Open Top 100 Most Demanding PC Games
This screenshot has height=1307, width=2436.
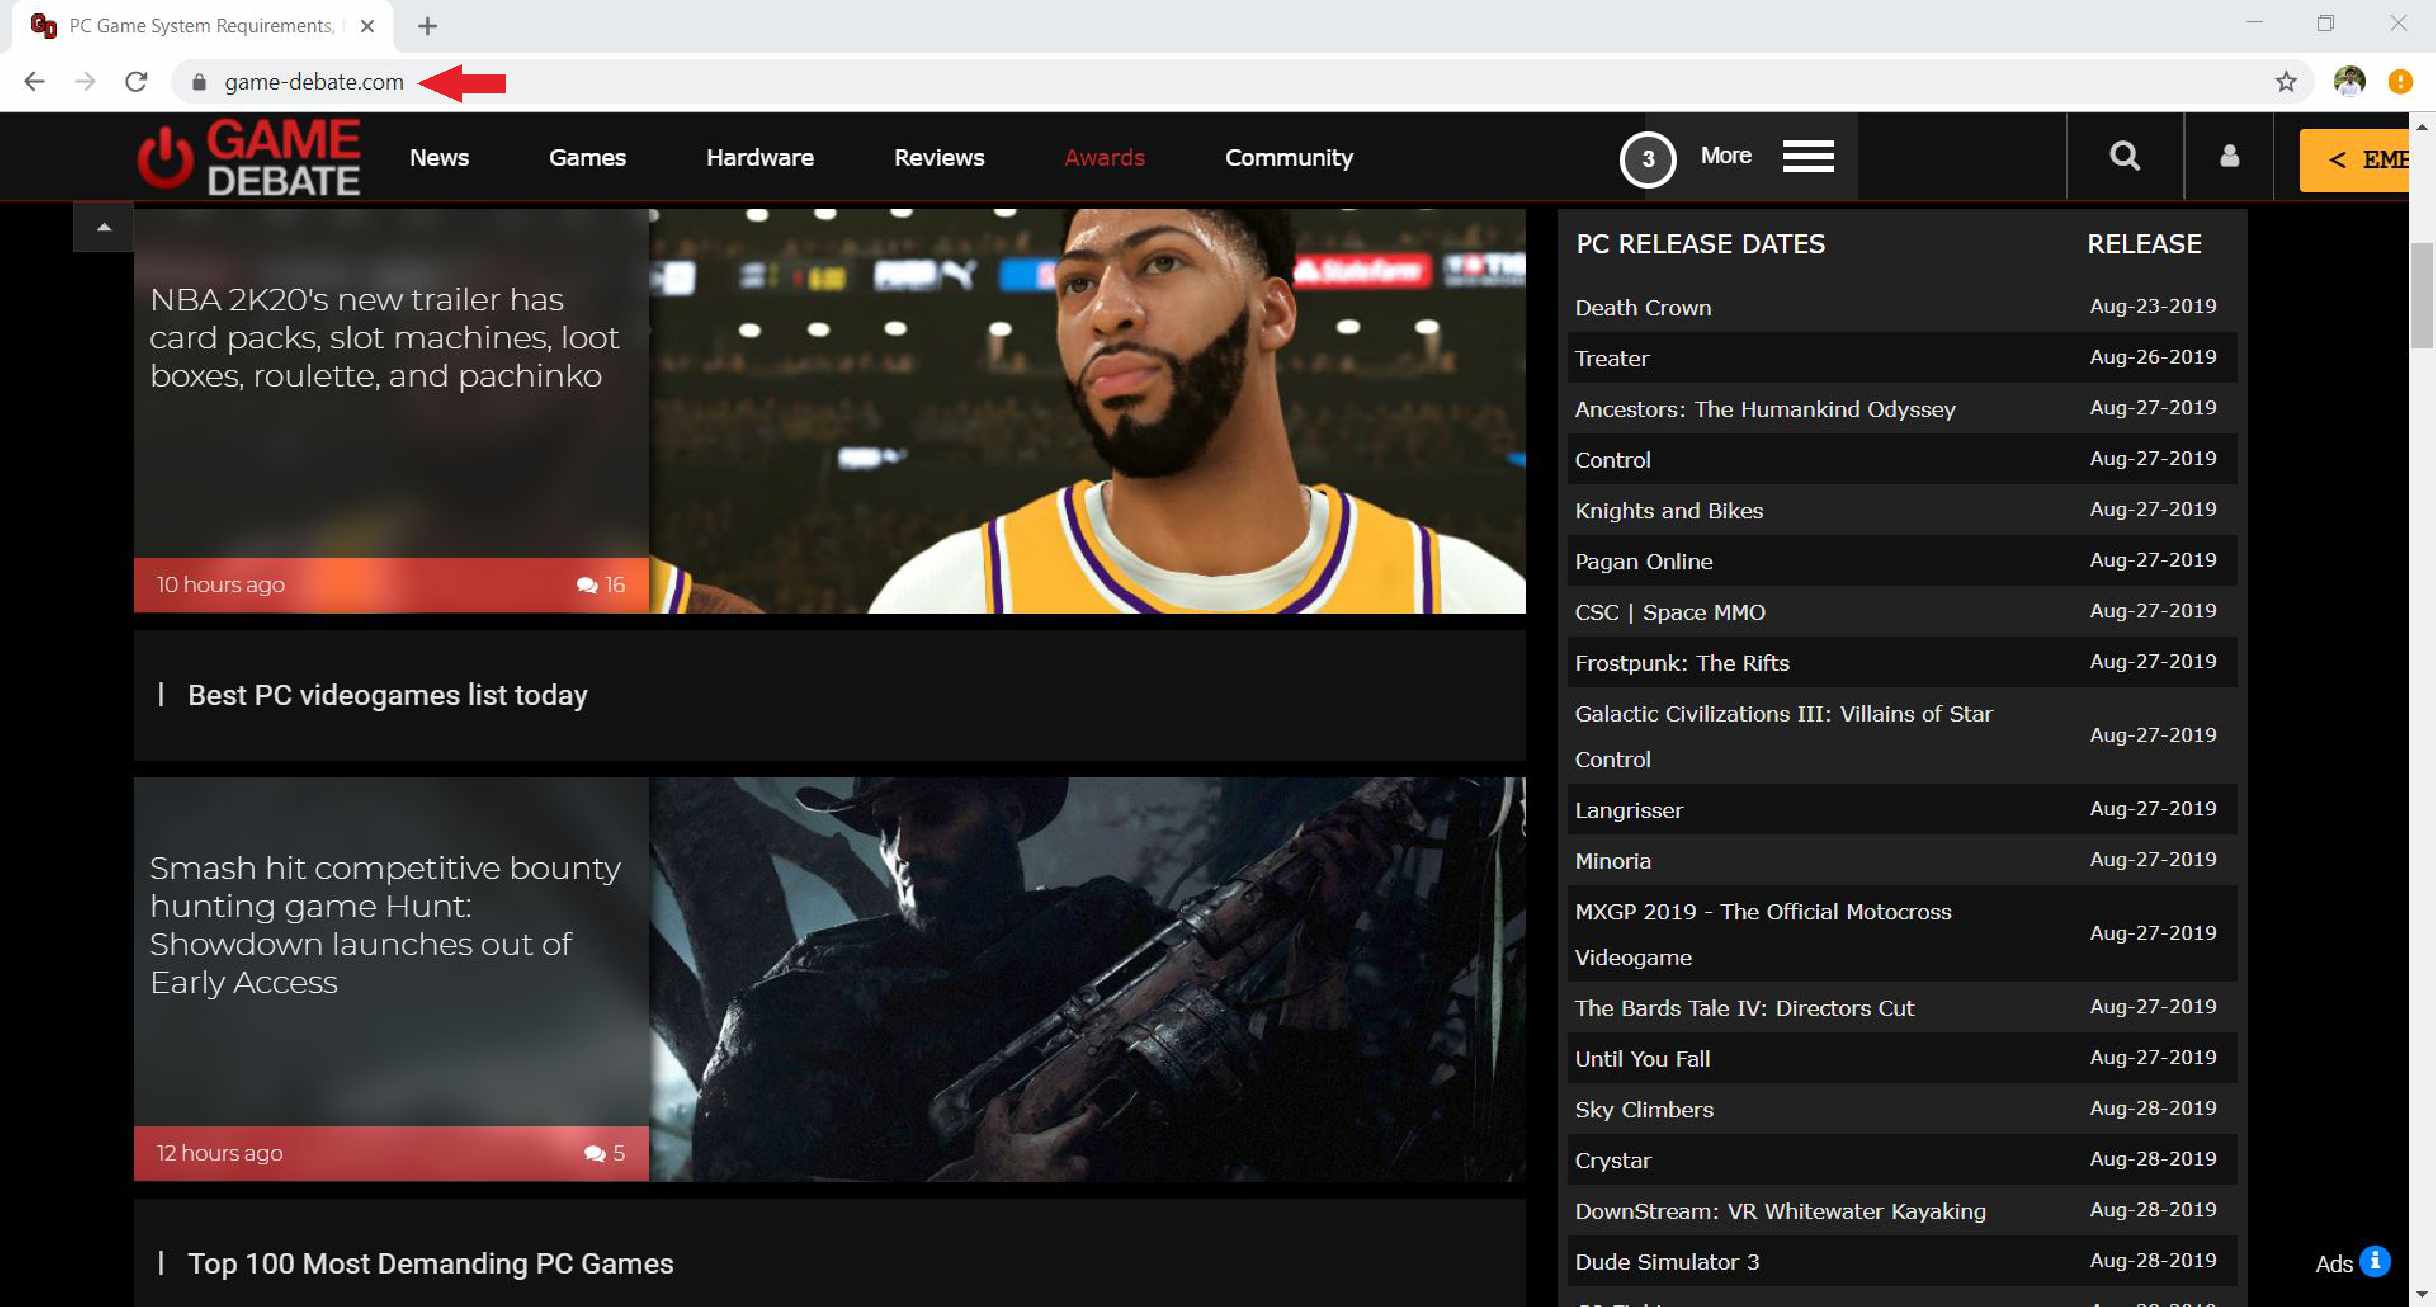430,1263
